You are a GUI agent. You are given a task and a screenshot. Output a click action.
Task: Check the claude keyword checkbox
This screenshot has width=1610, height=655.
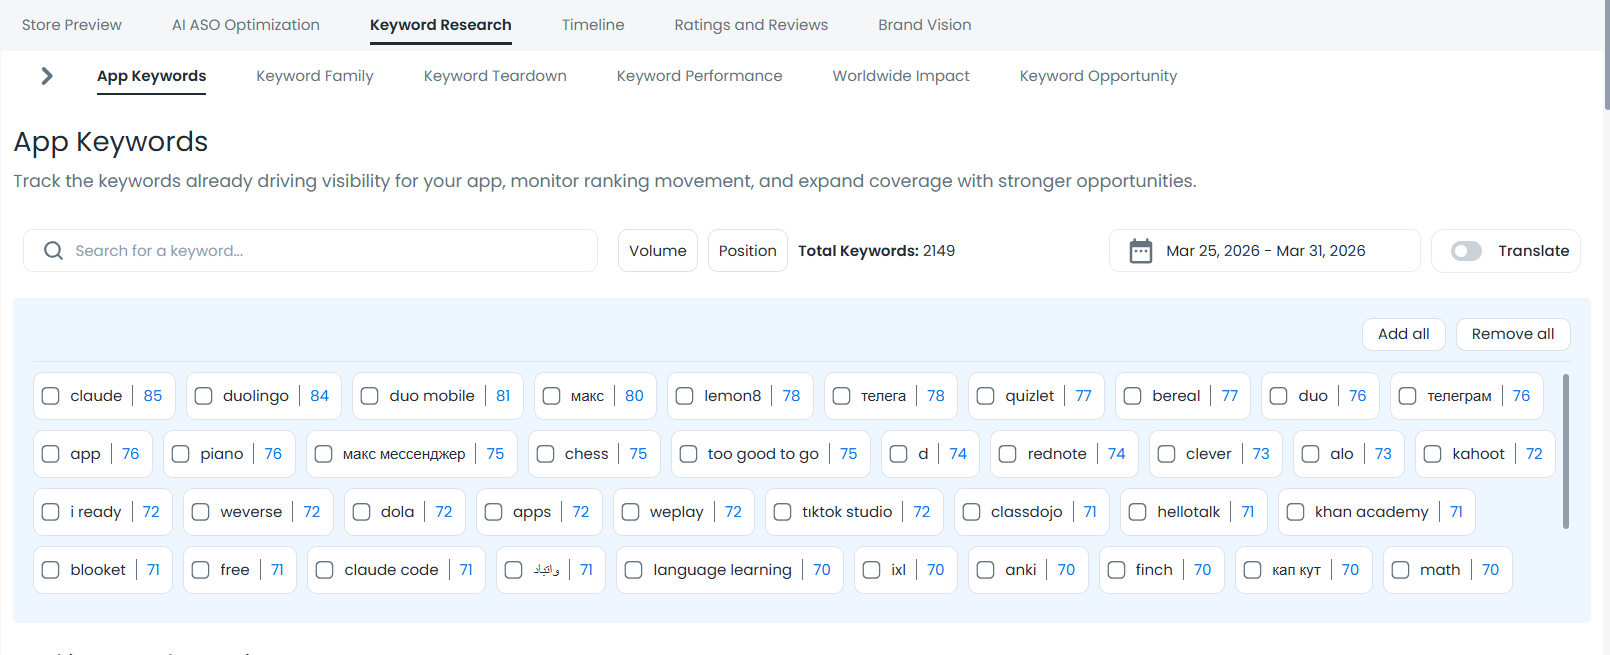tap(51, 396)
